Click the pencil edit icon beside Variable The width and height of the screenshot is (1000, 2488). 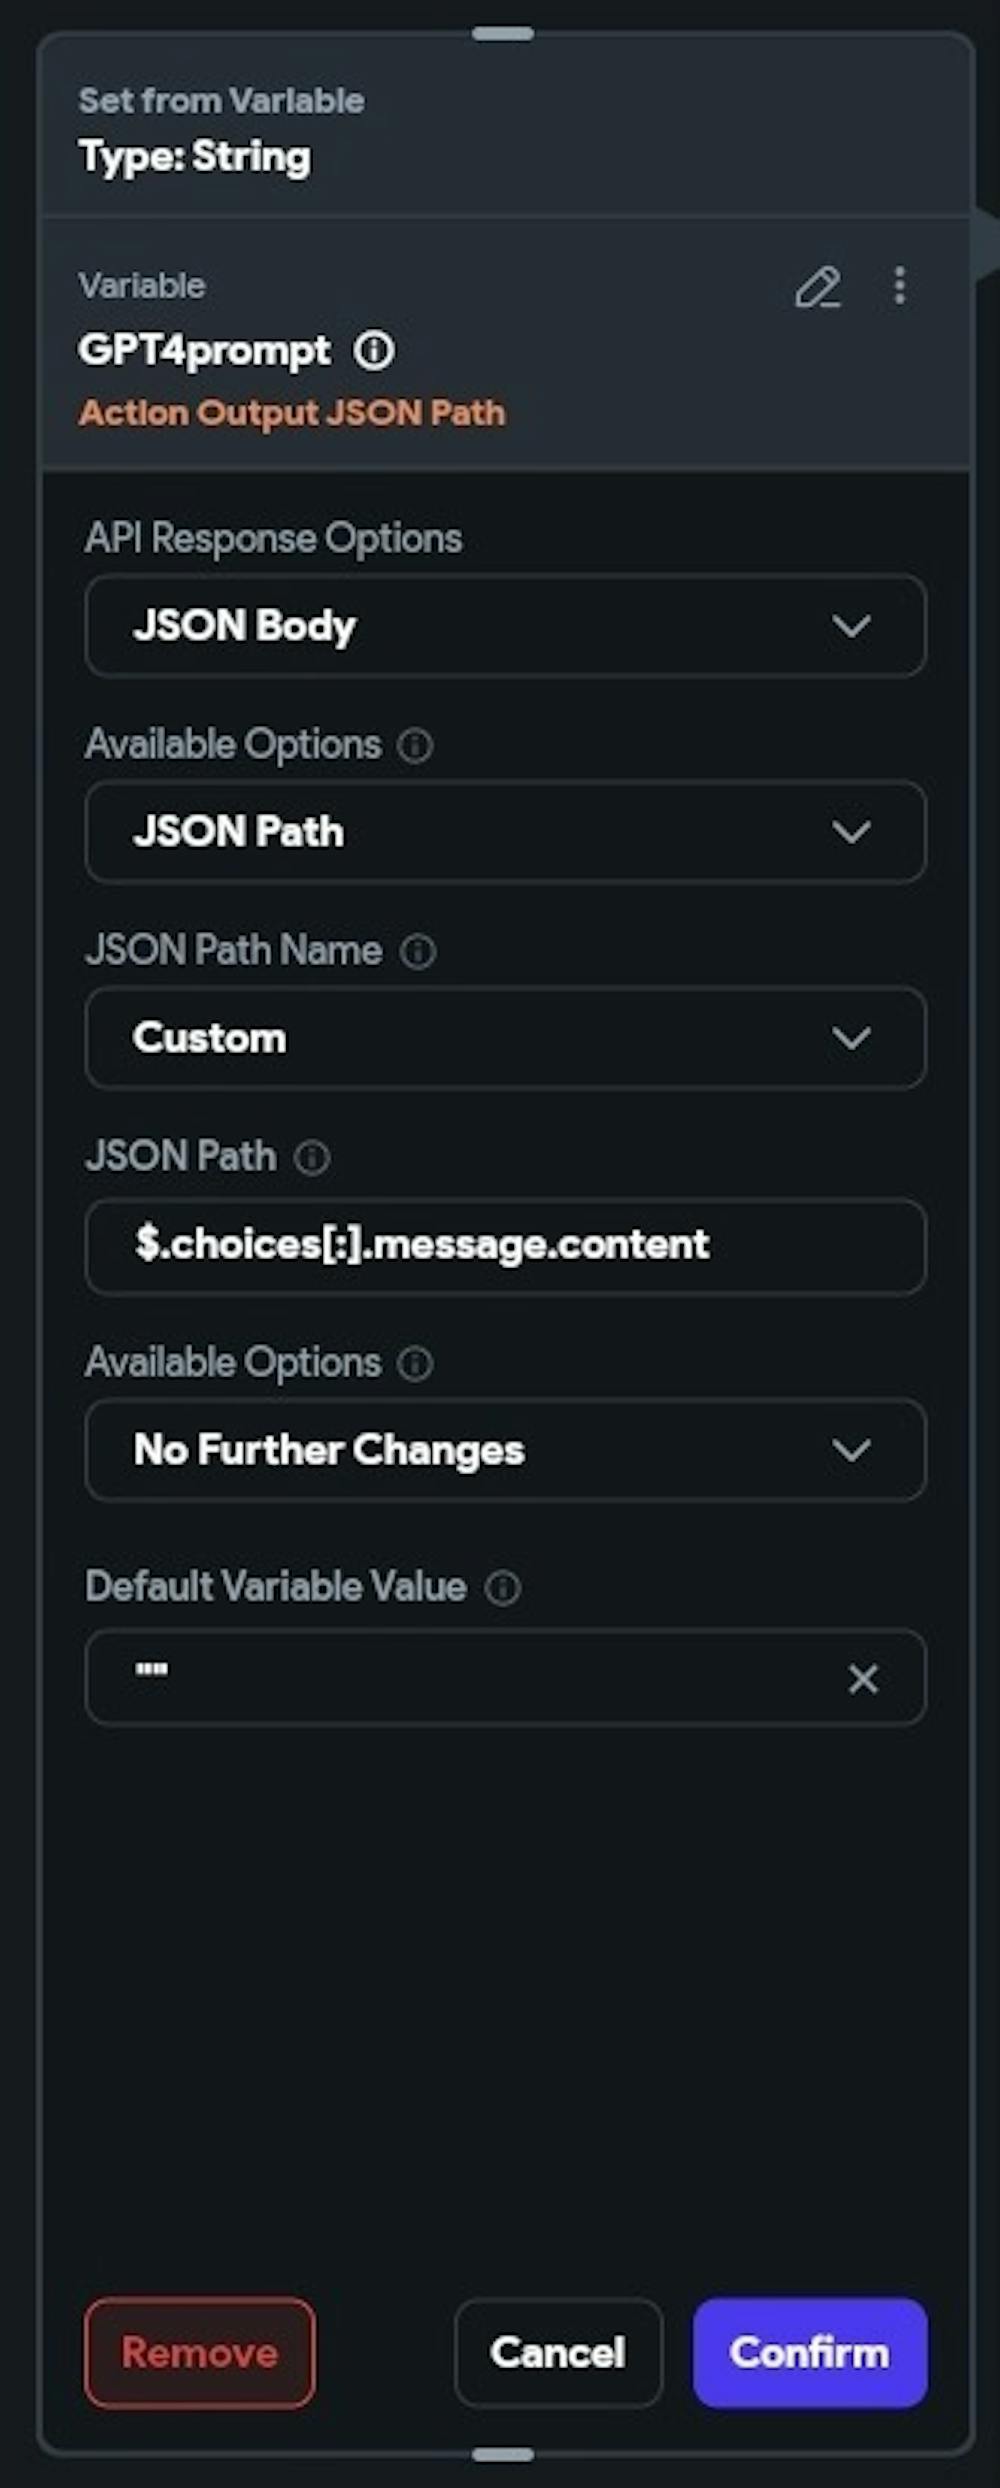coord(817,288)
